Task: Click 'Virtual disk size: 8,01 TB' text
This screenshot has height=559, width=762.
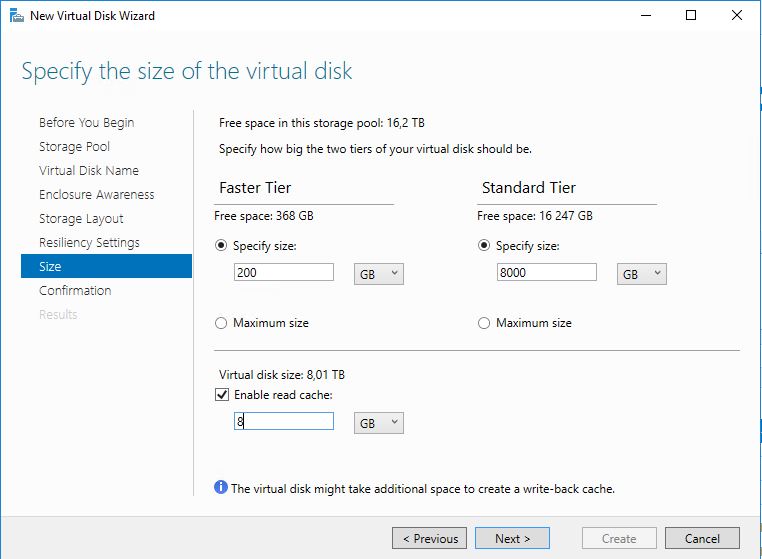Action: coord(282,375)
